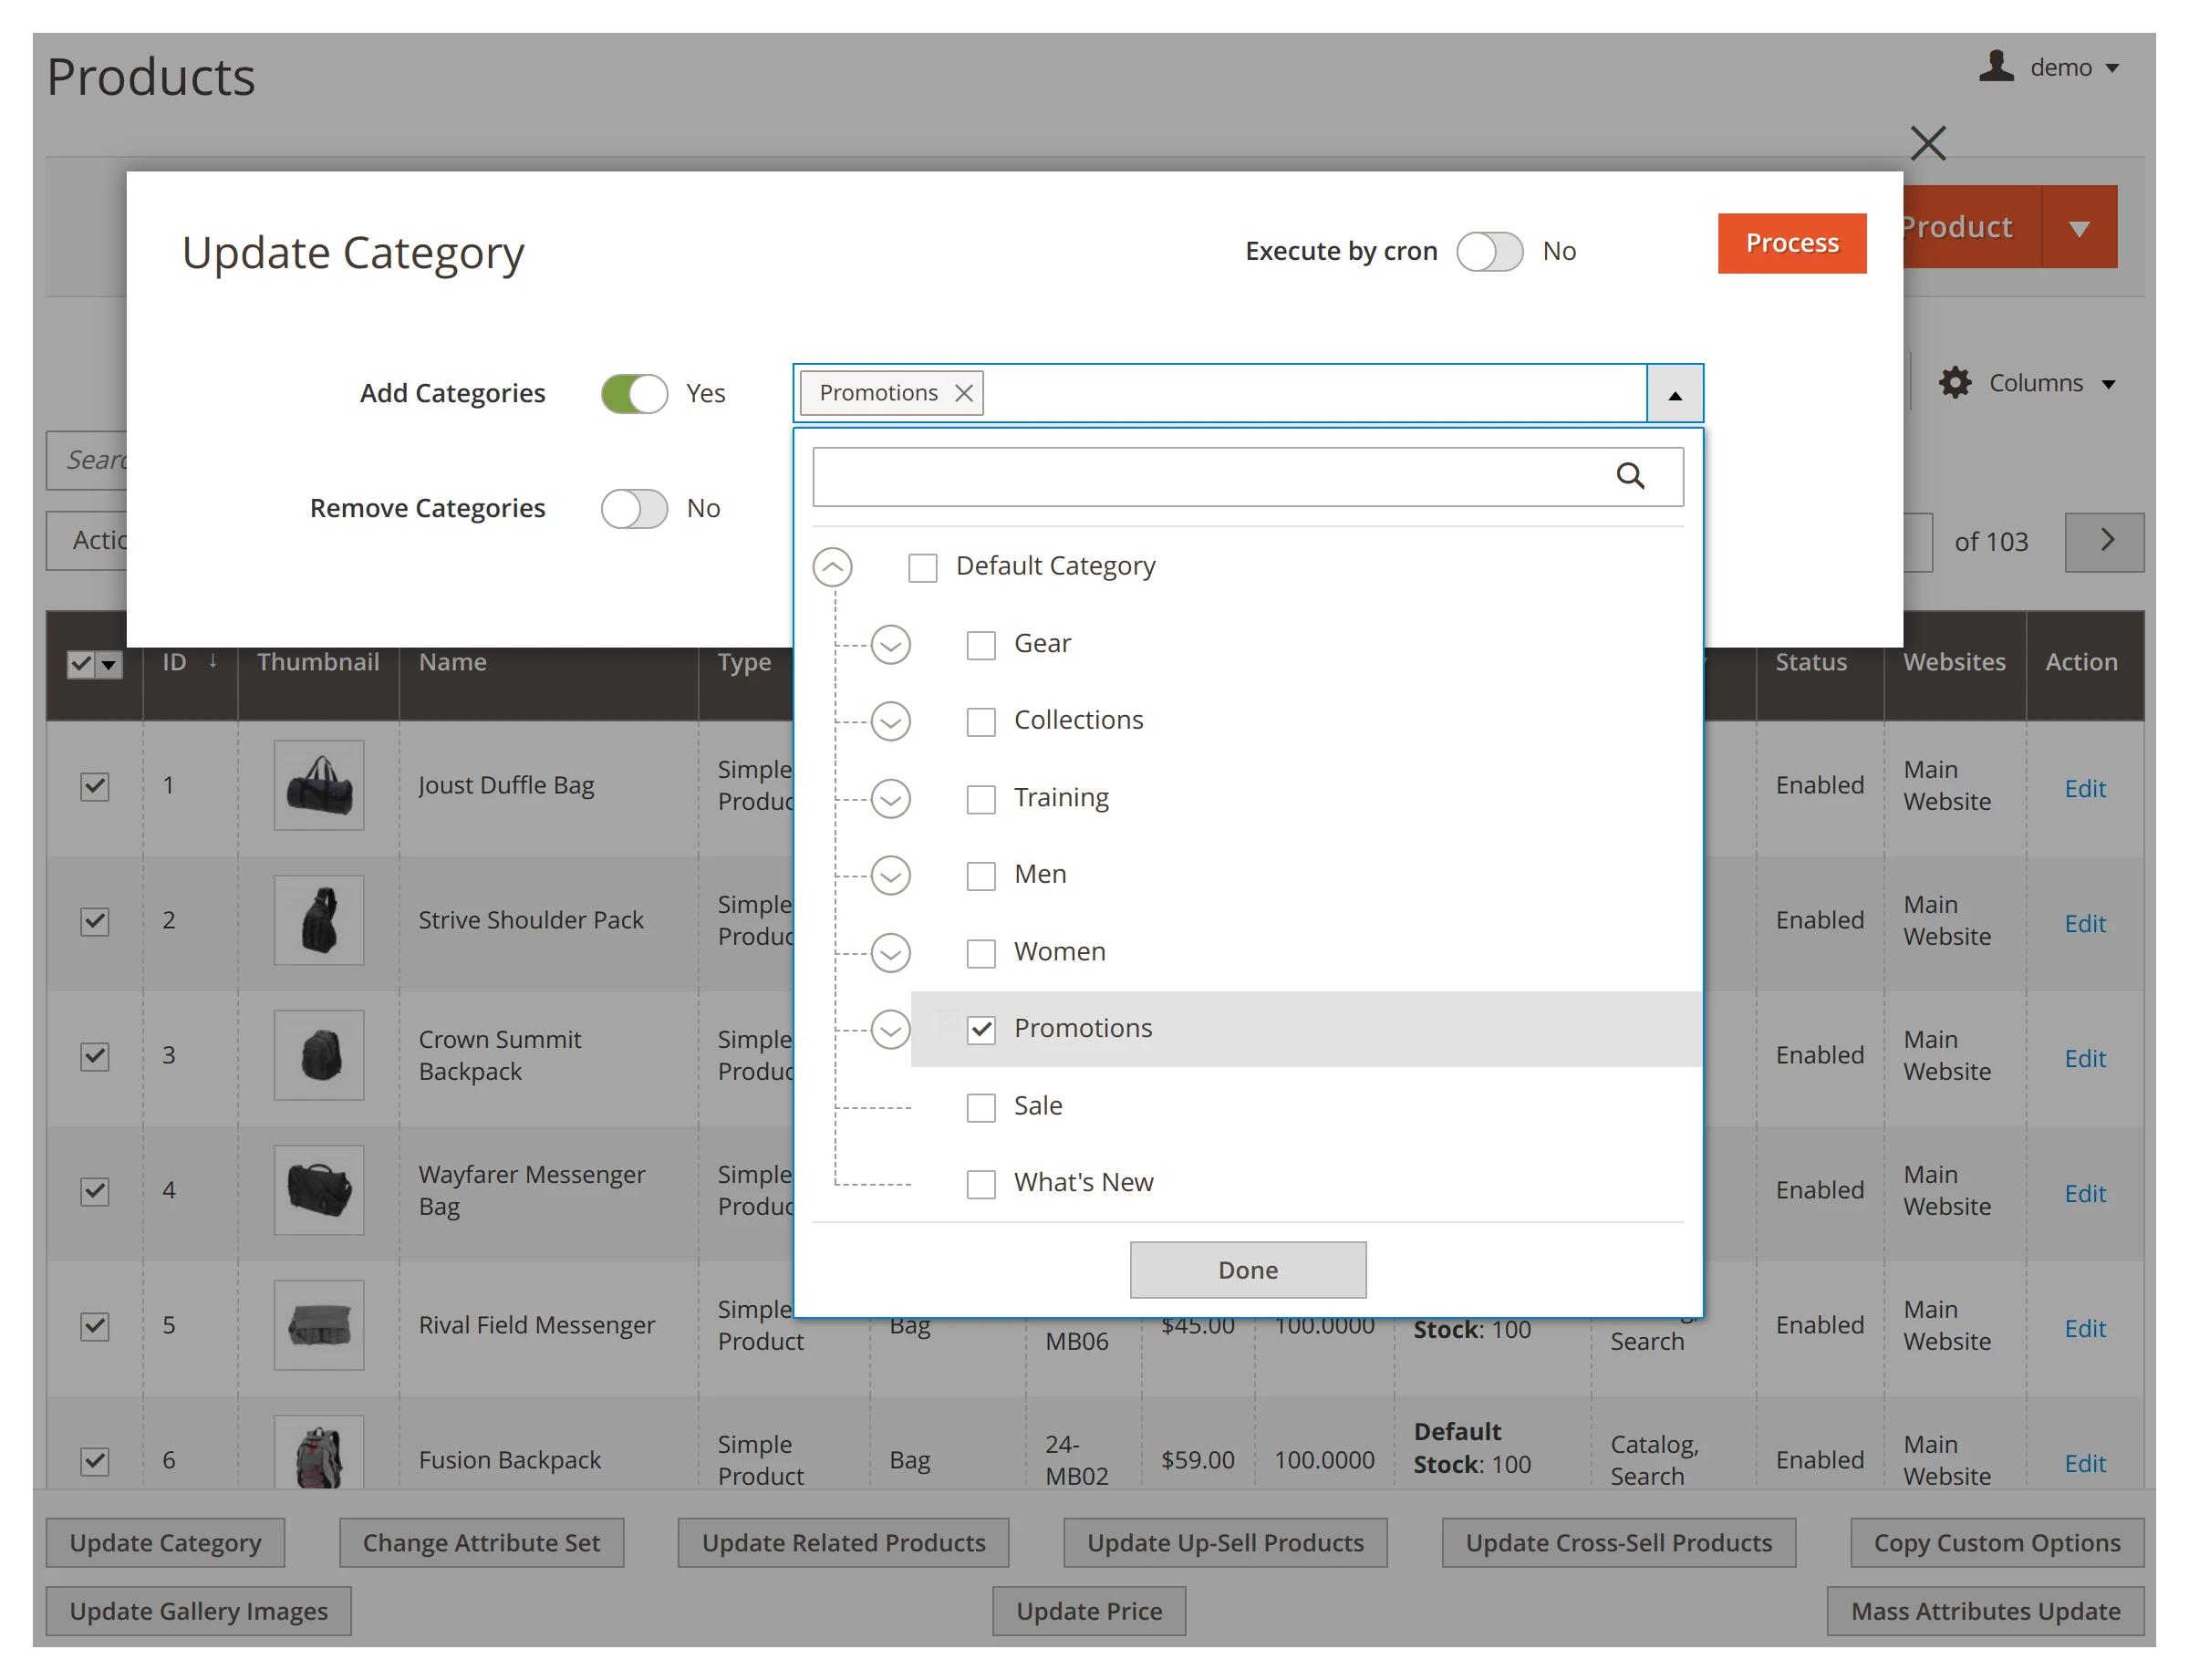Click the Columns gear icon
Screen dimensions: 2189x1680
point(1955,382)
